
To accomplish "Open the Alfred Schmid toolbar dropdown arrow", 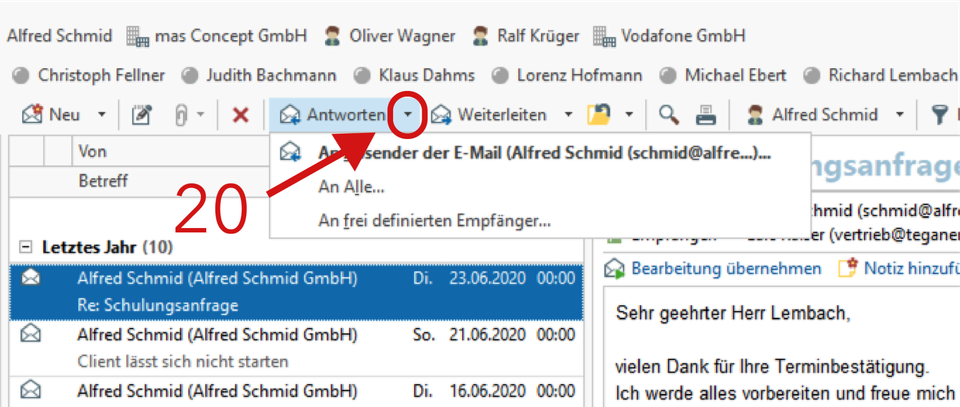I will pos(899,114).
